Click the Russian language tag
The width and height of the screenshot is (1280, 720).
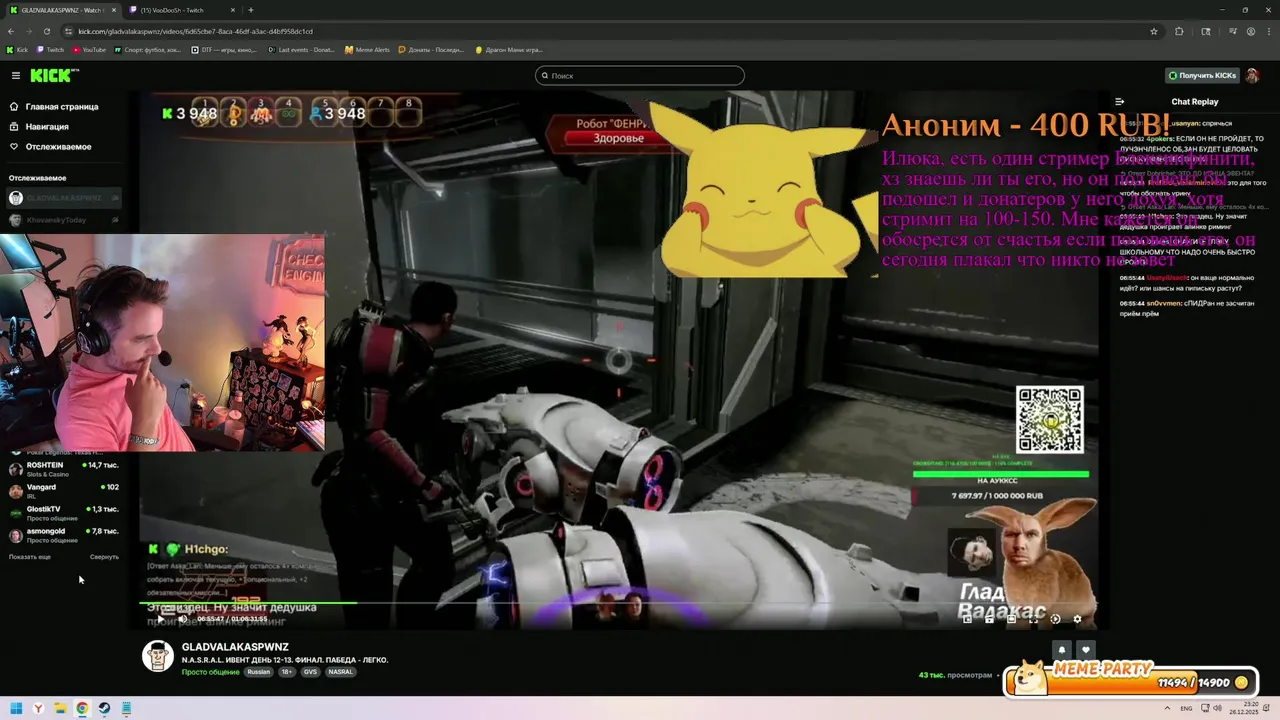(259, 672)
